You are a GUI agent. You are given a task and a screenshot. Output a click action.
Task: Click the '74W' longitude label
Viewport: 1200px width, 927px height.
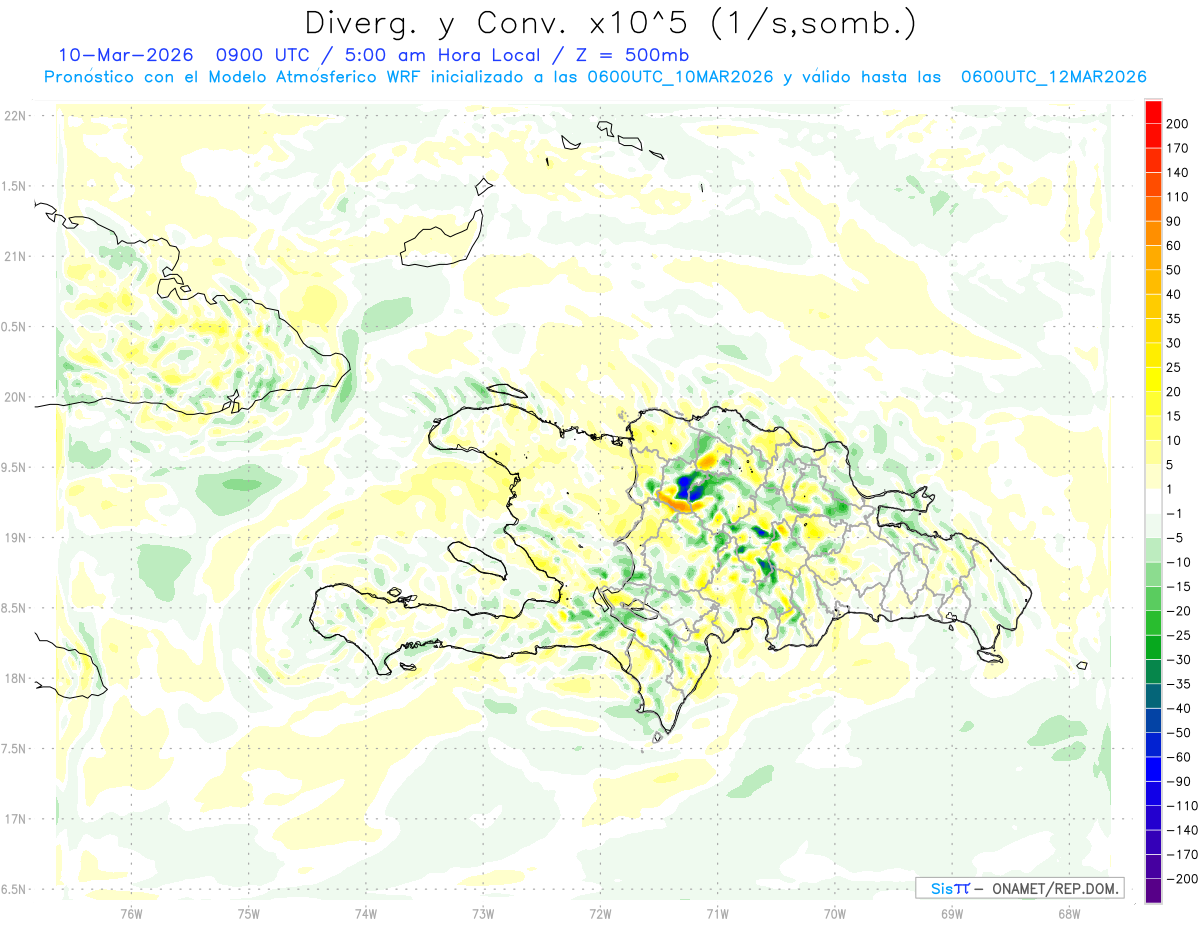click(x=366, y=913)
